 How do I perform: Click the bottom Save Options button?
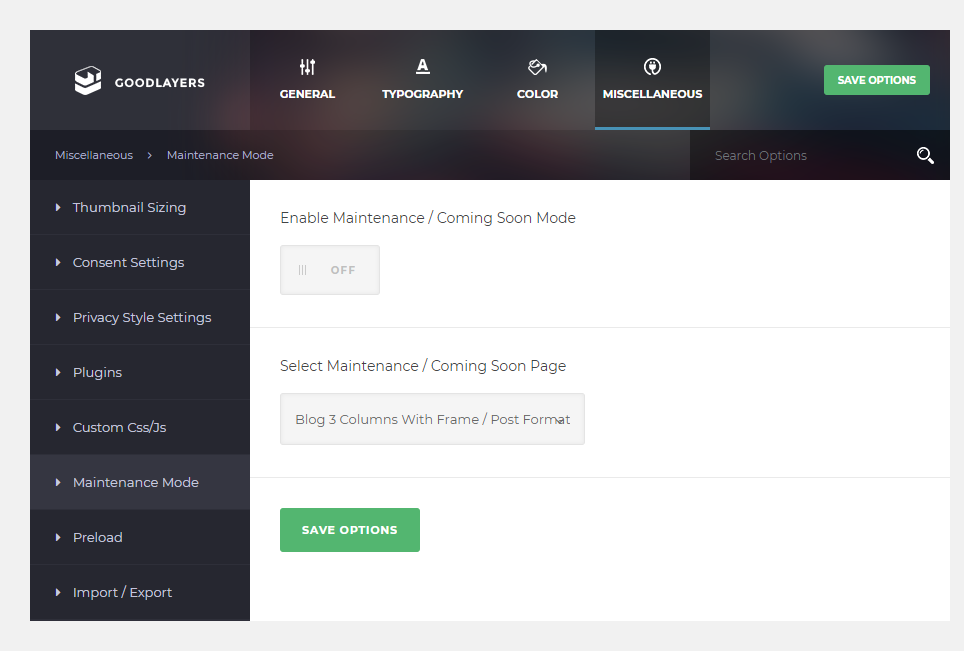coord(350,530)
